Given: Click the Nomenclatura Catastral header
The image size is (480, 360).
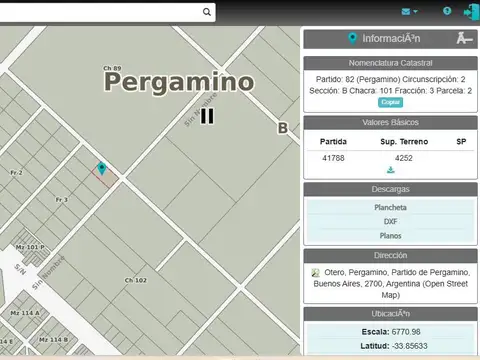Looking at the screenshot, I should coord(390,63).
